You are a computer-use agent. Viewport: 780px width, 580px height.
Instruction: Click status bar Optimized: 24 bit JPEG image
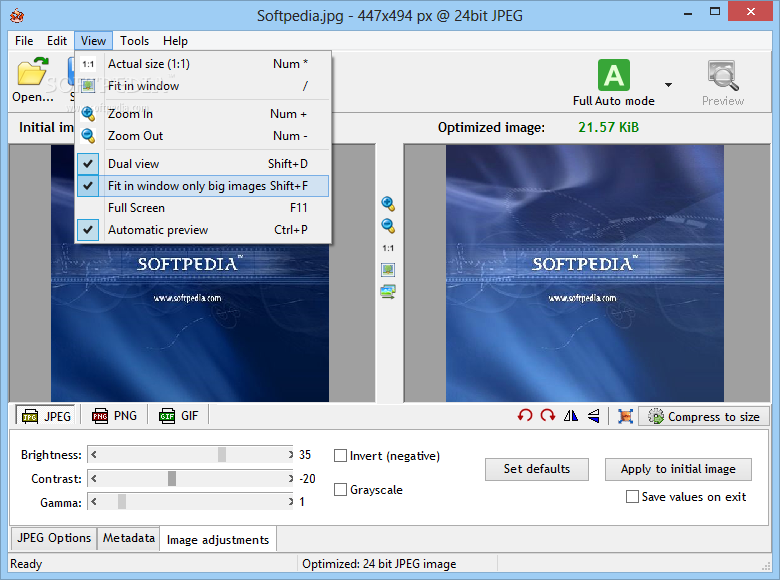pos(379,564)
